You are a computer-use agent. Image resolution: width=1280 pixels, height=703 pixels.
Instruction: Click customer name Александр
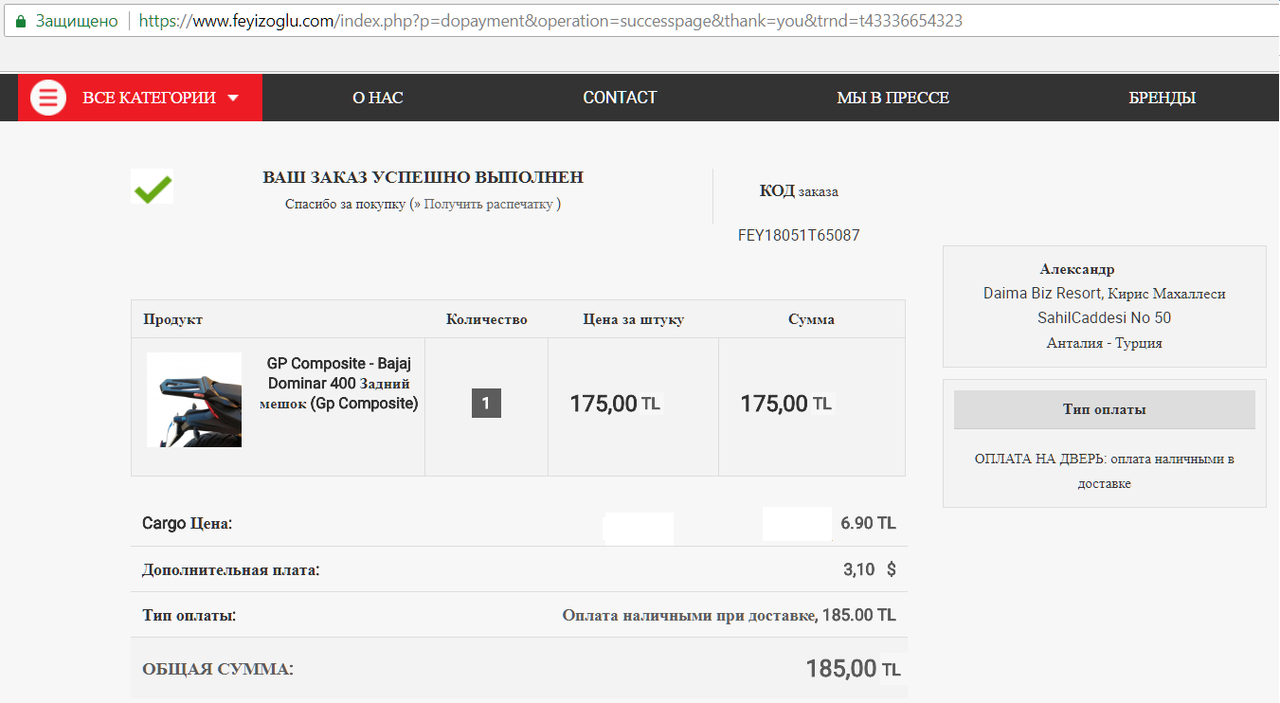(1077, 269)
